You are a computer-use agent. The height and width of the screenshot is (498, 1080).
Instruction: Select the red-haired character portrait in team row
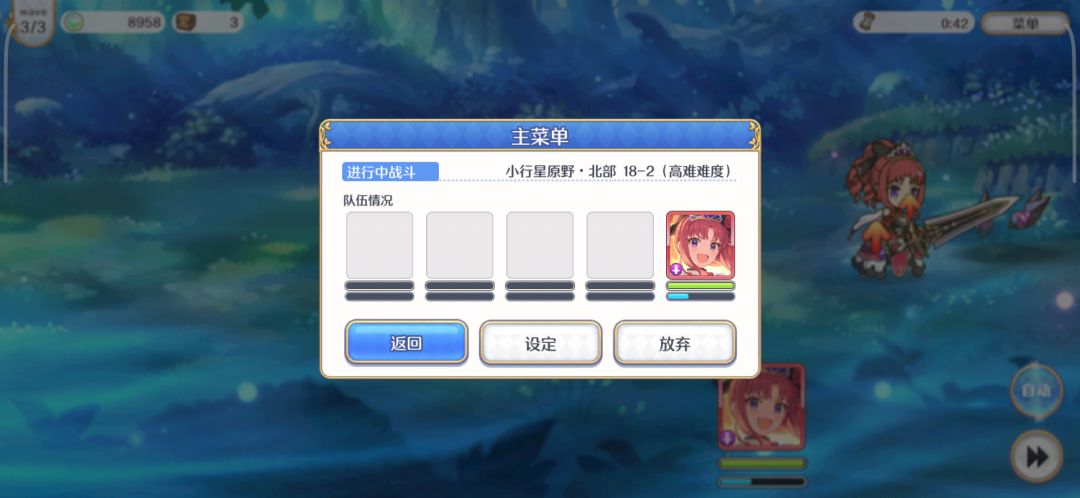coord(700,245)
